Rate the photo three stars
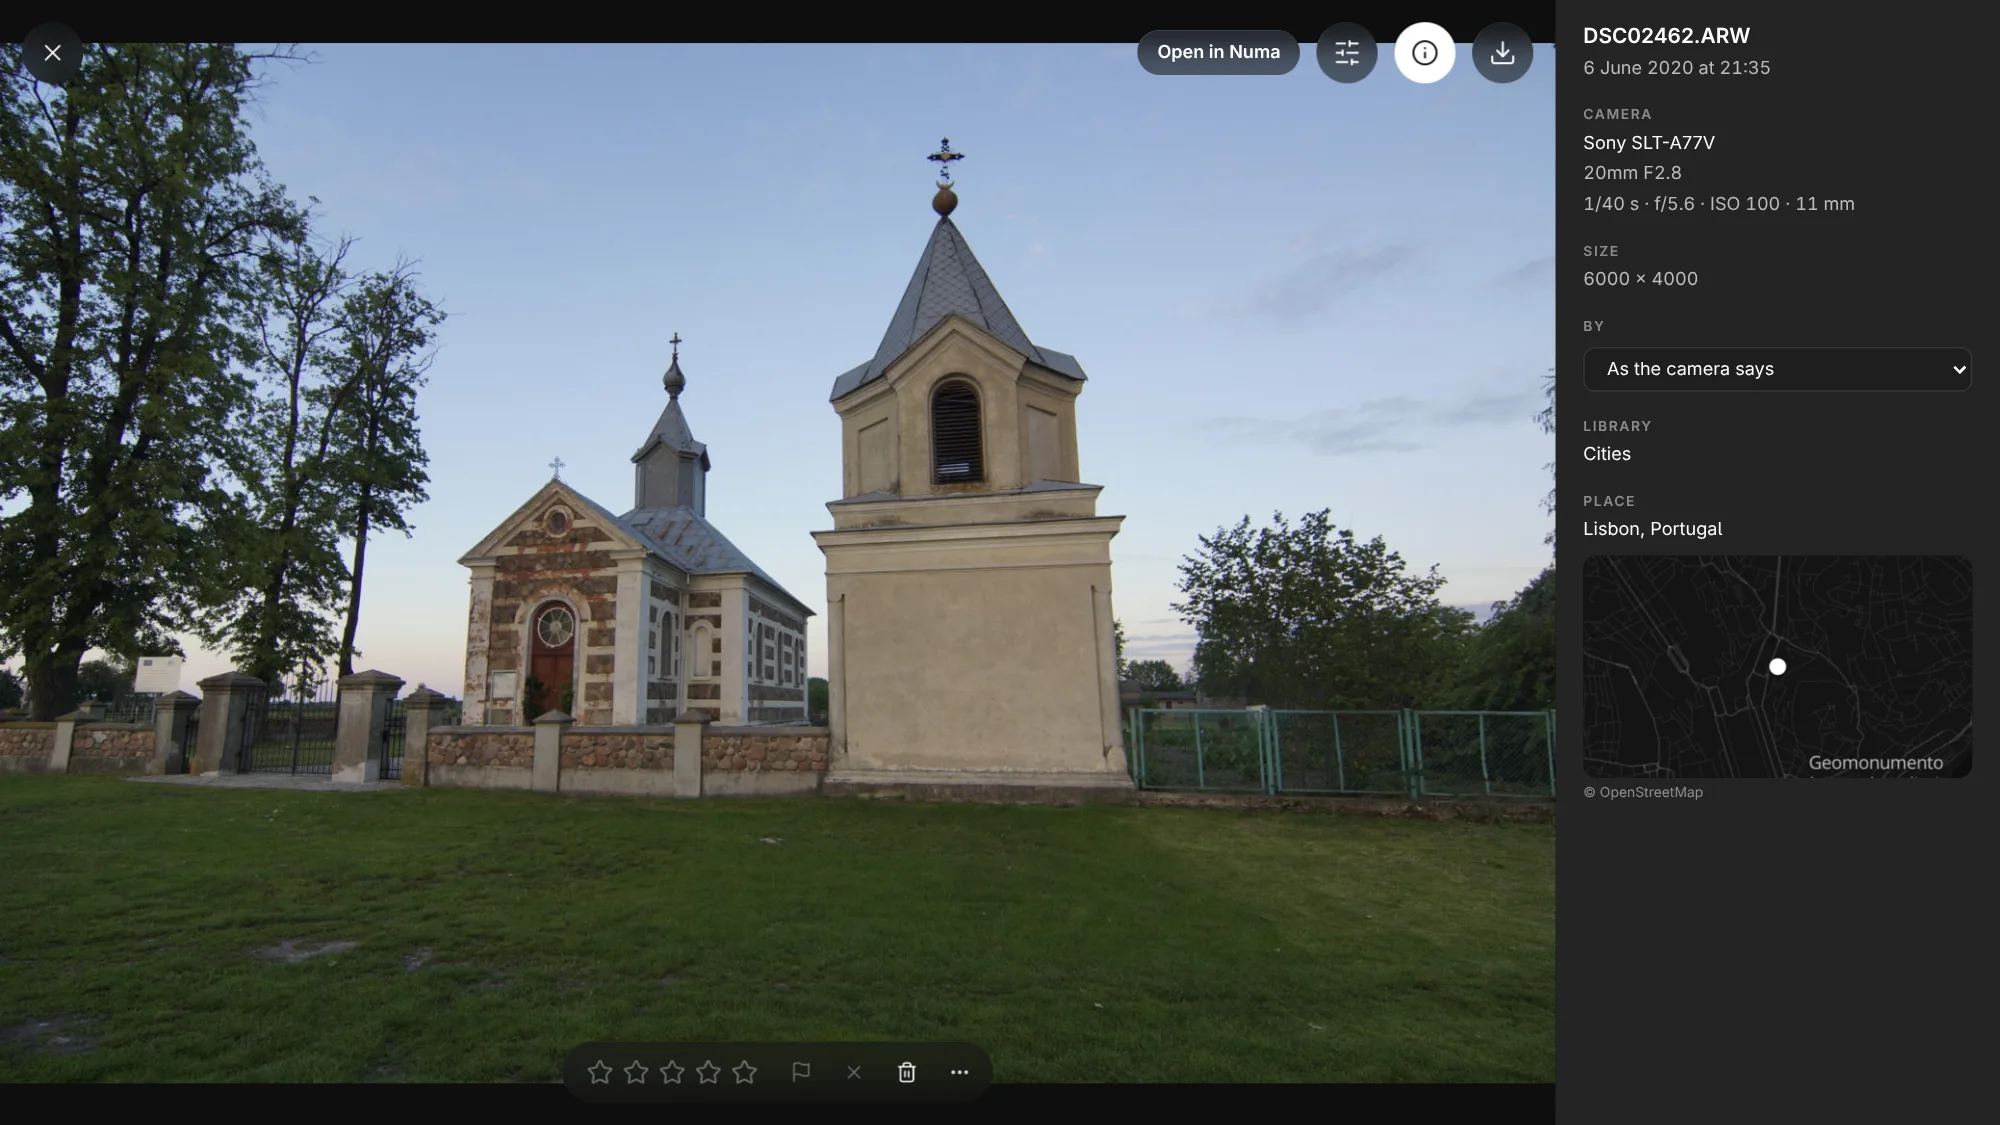The width and height of the screenshot is (2000, 1125). (x=672, y=1072)
